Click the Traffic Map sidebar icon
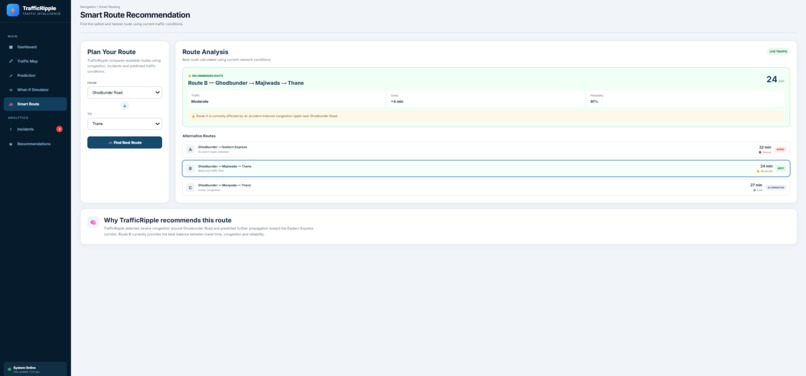Screen dimensions: 806x376 click(x=11, y=61)
